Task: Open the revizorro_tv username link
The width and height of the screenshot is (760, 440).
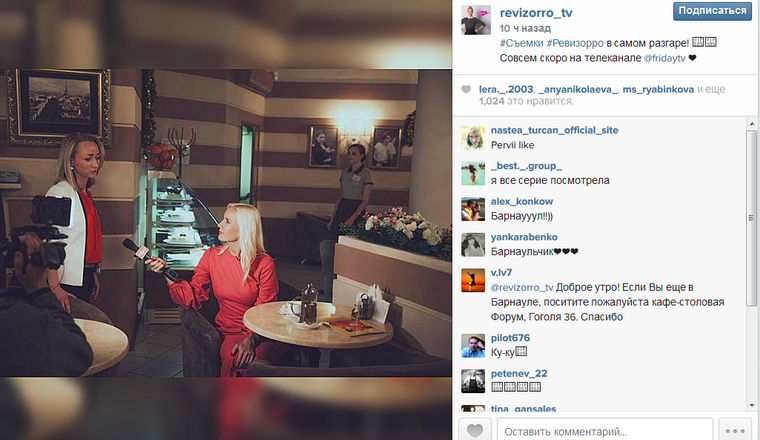Action: coord(536,13)
